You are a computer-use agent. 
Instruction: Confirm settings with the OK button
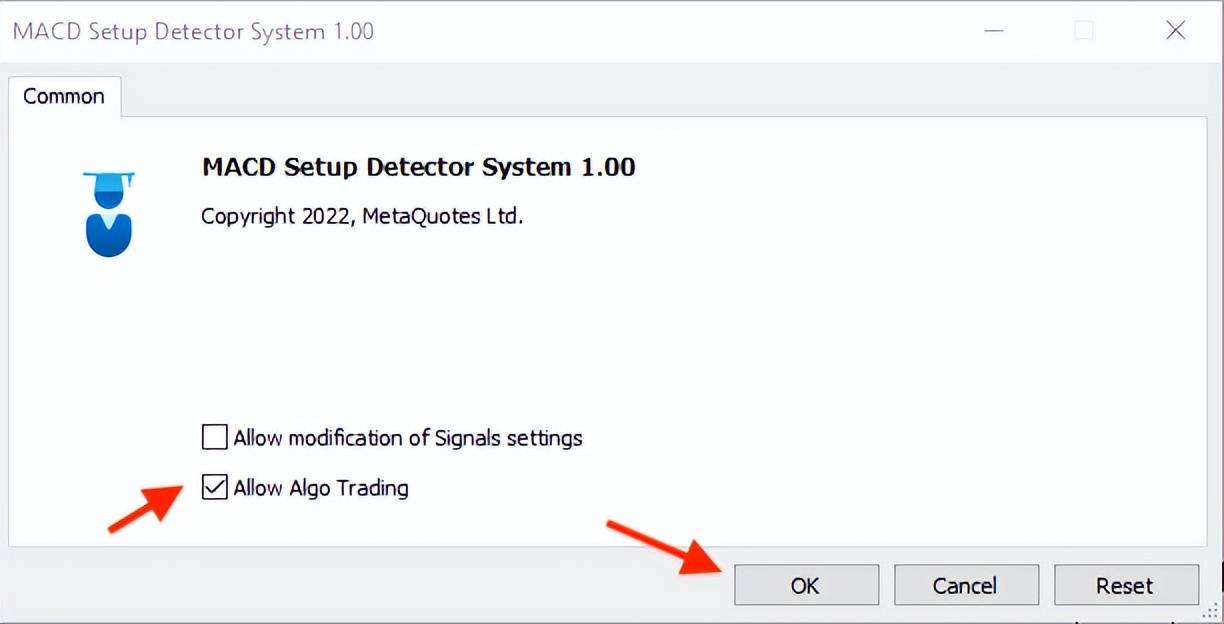[806, 585]
